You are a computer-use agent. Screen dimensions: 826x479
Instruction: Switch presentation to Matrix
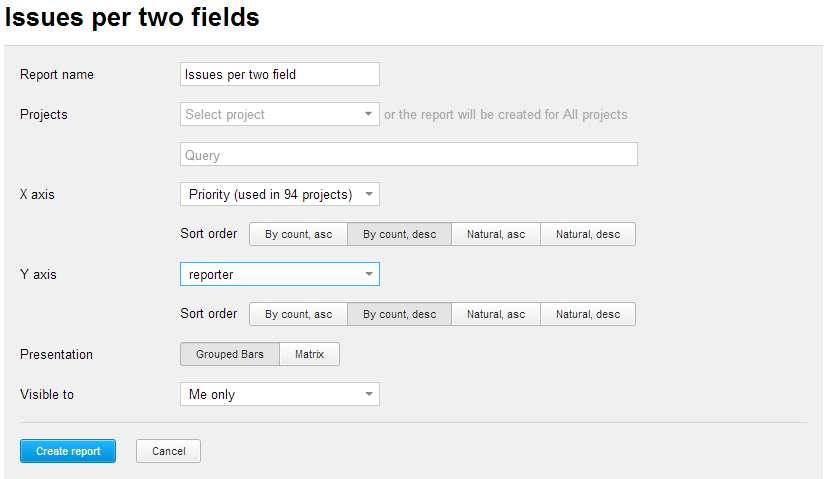[x=310, y=354]
